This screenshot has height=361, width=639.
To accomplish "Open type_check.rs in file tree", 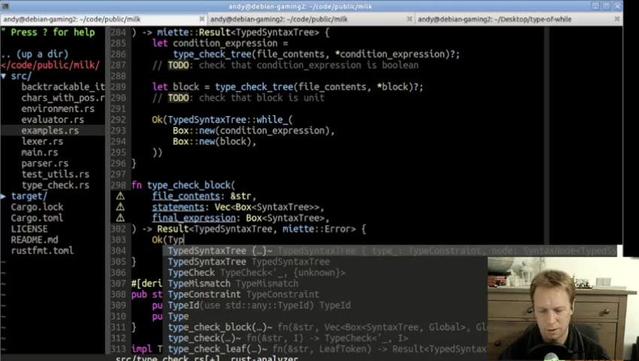I will [55, 185].
